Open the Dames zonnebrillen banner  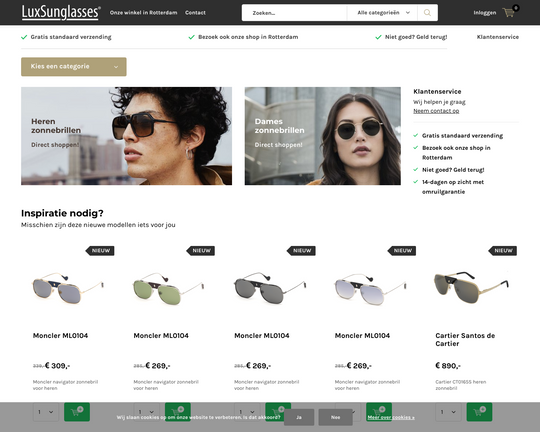pos(323,136)
